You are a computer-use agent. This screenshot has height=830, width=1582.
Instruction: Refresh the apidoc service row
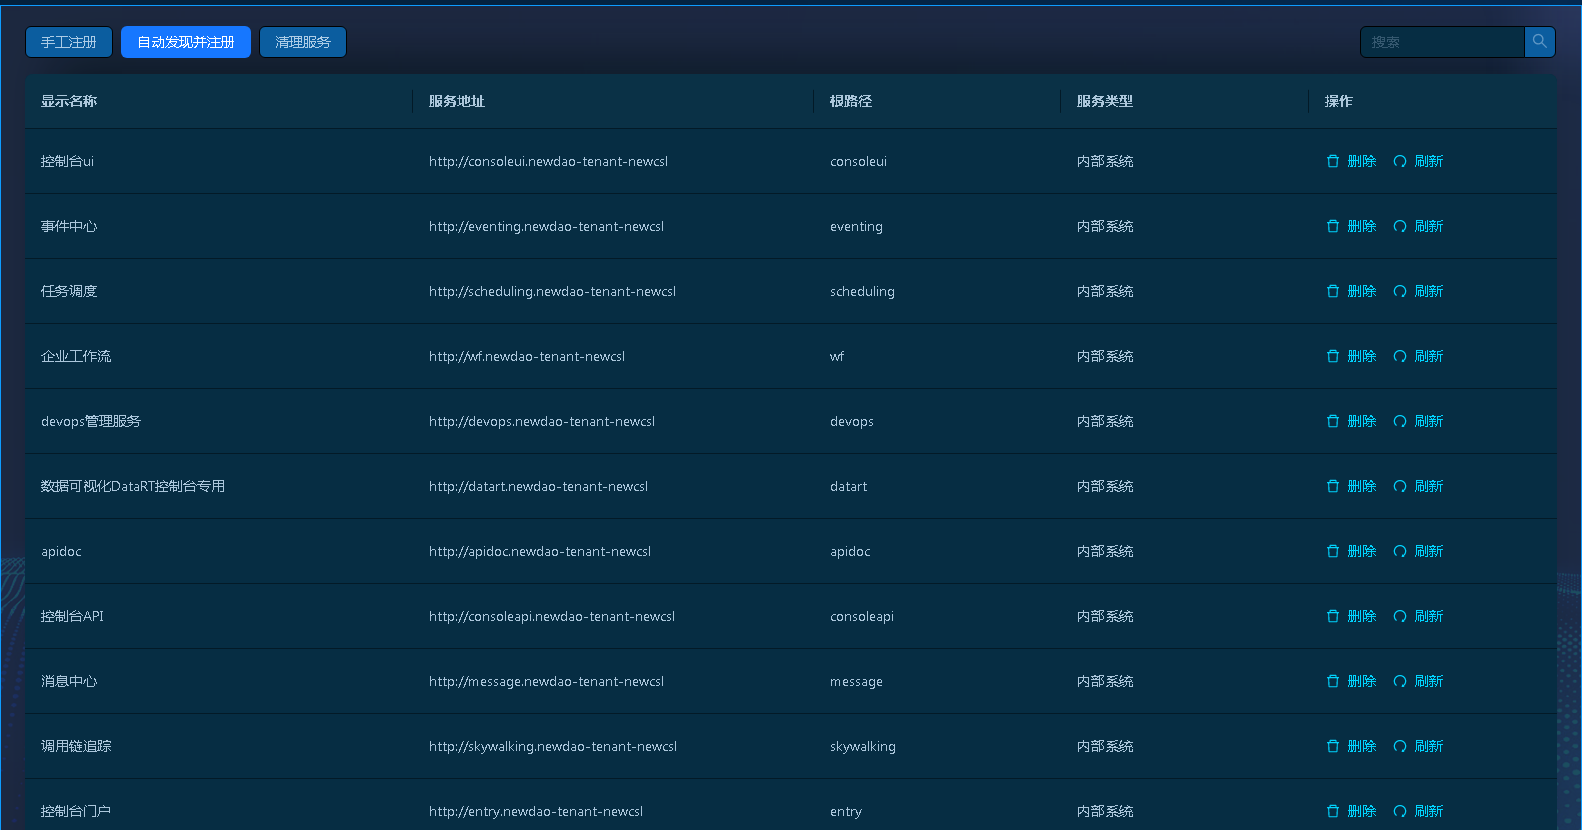(x=1418, y=551)
